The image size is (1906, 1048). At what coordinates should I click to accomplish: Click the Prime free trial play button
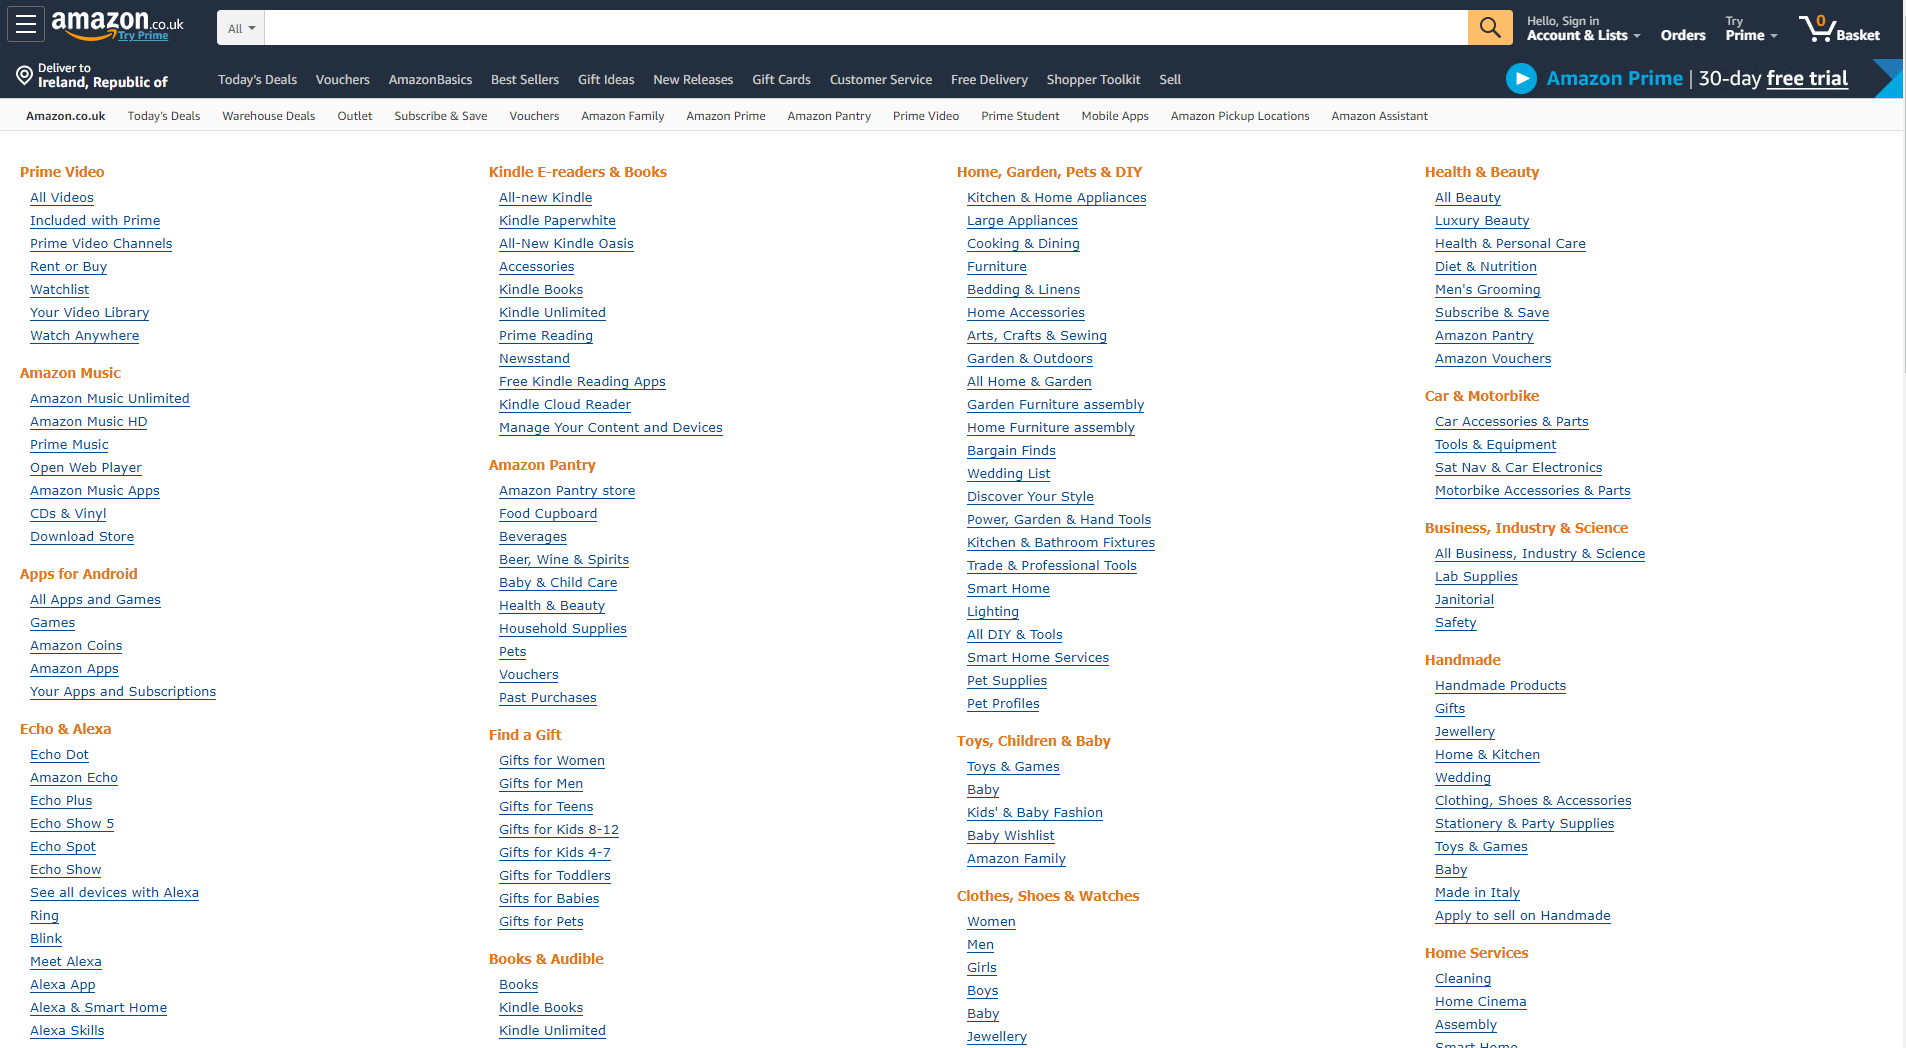[x=1520, y=78]
